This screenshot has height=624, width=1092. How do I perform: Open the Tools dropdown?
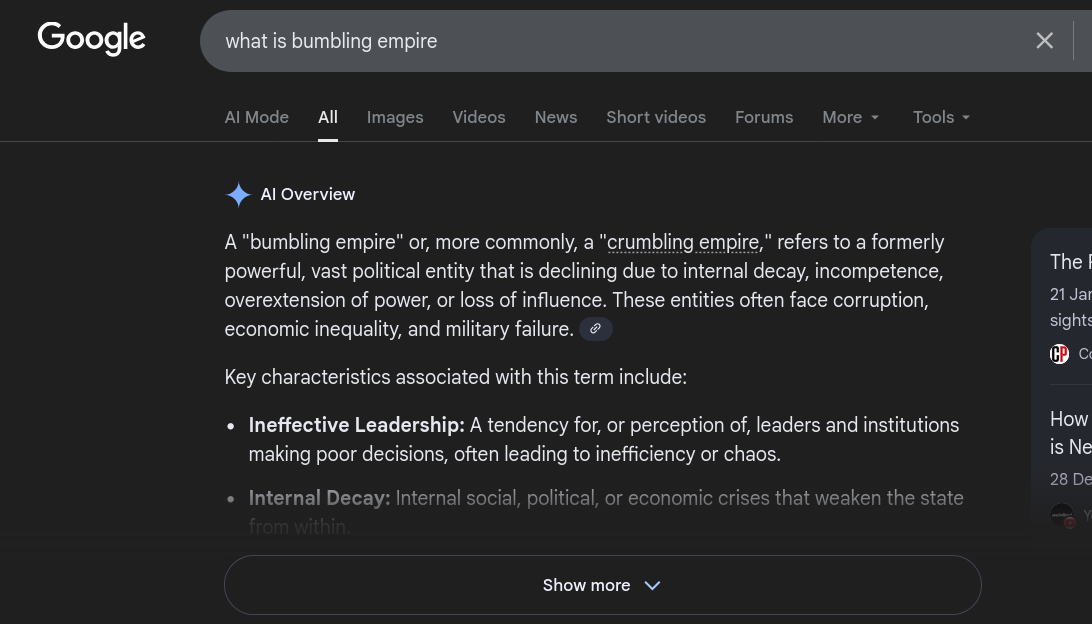[942, 117]
